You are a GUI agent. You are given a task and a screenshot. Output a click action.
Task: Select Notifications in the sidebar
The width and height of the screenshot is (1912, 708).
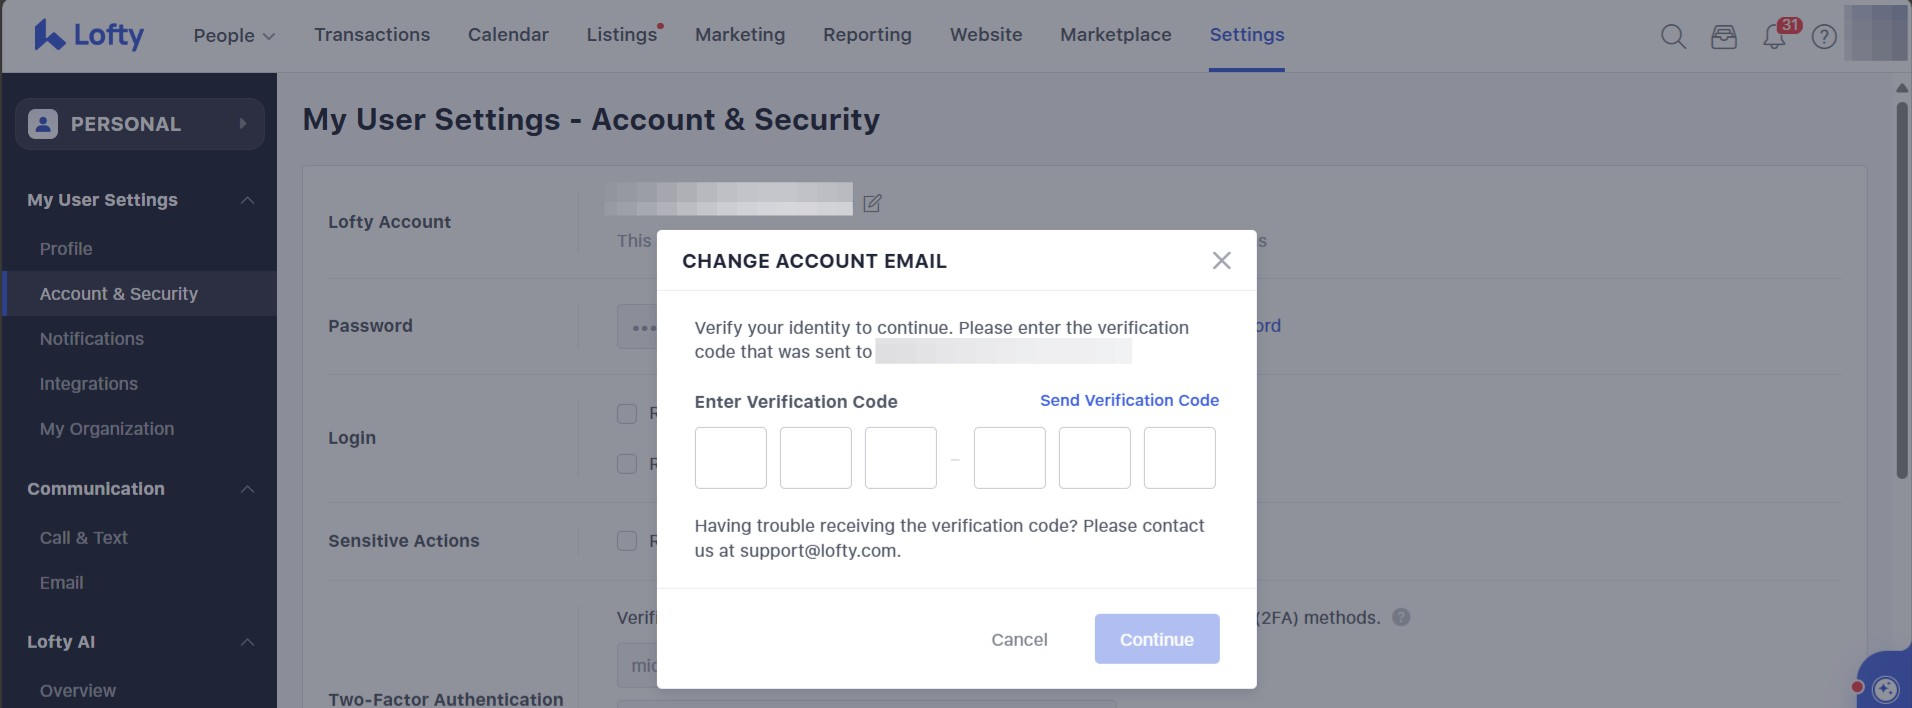click(92, 339)
